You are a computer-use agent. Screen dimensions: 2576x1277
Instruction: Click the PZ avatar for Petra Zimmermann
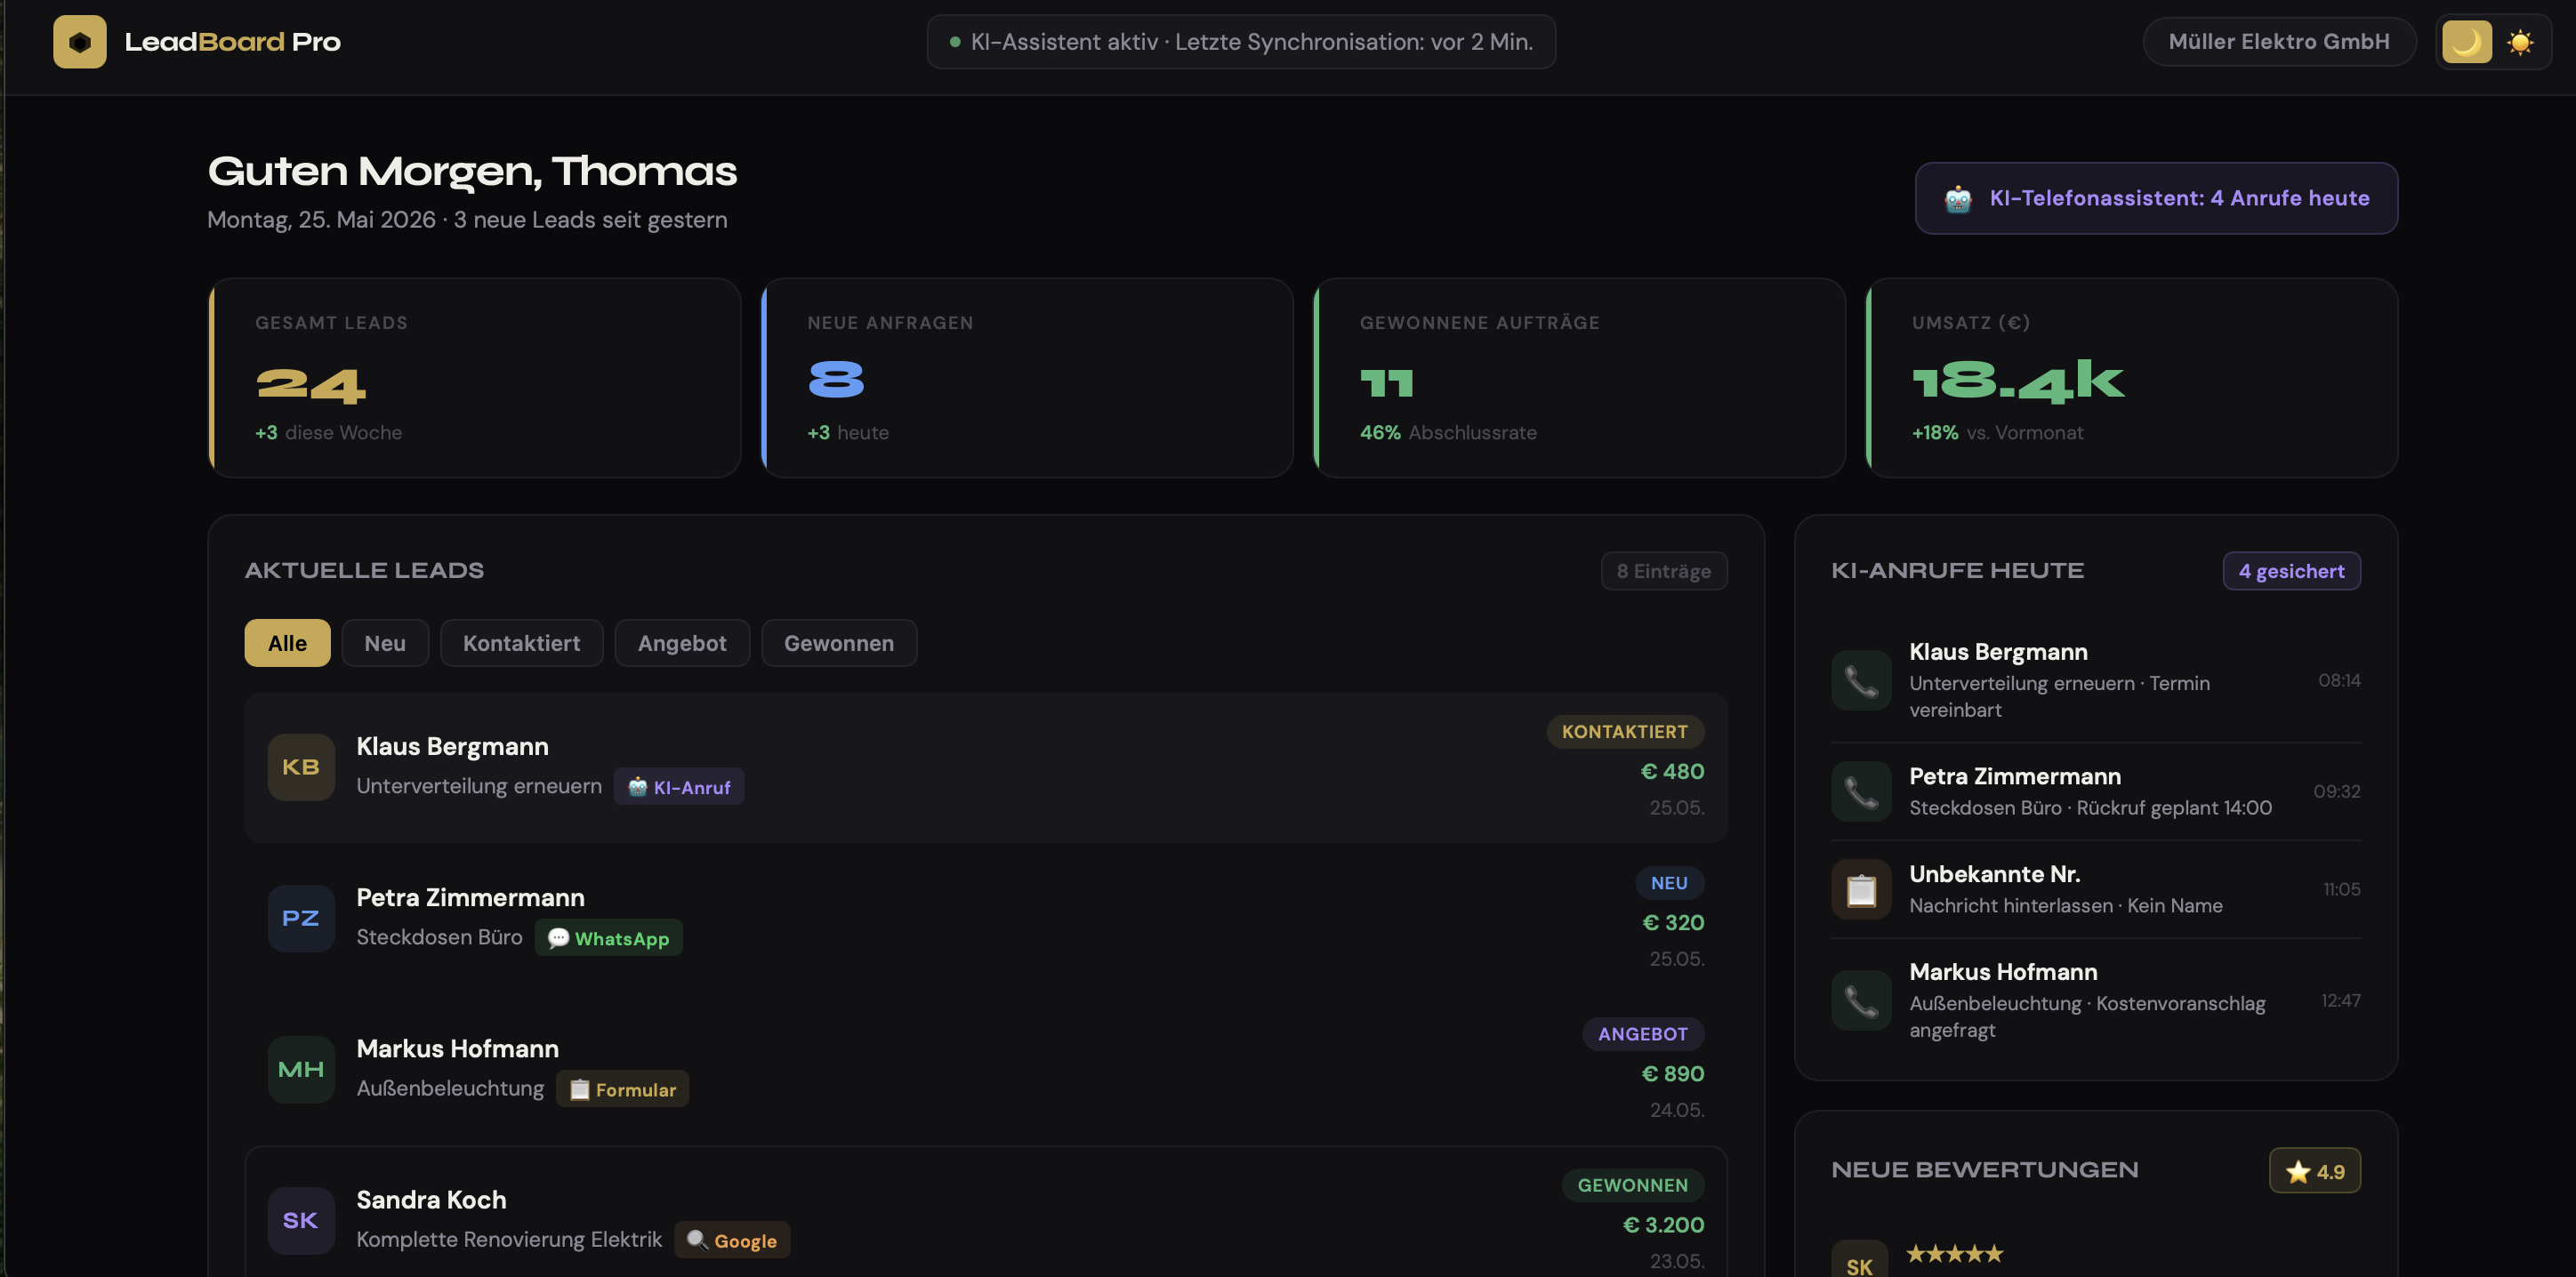pos(301,918)
